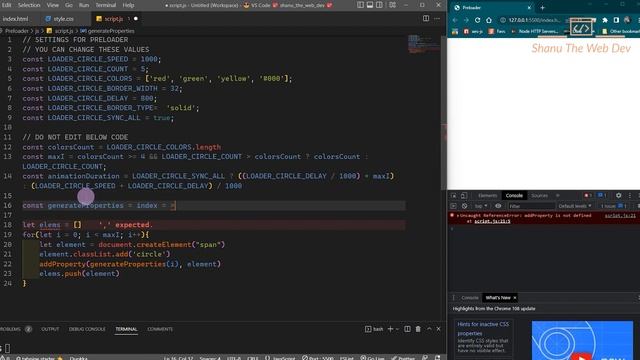
Task: Maximize panel with chevron up icon
Action: (x=429, y=329)
